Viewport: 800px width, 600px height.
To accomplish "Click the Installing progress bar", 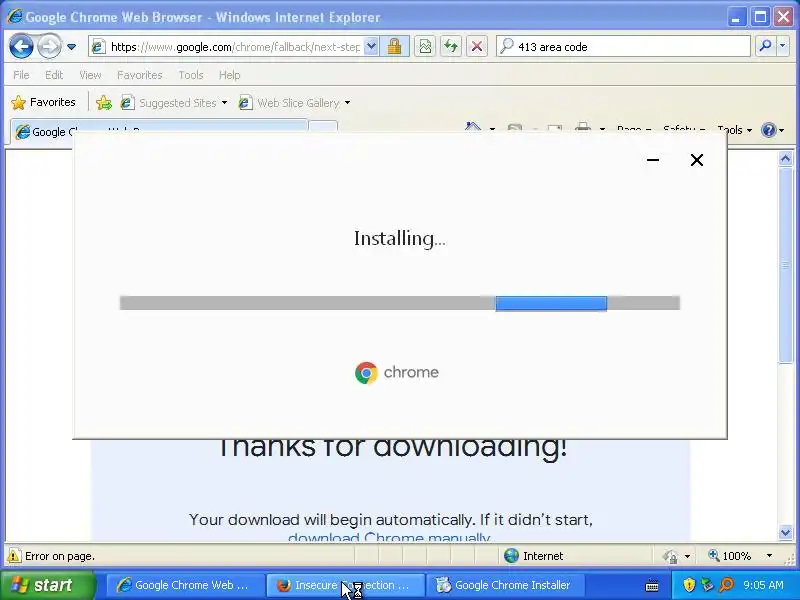I will [399, 303].
